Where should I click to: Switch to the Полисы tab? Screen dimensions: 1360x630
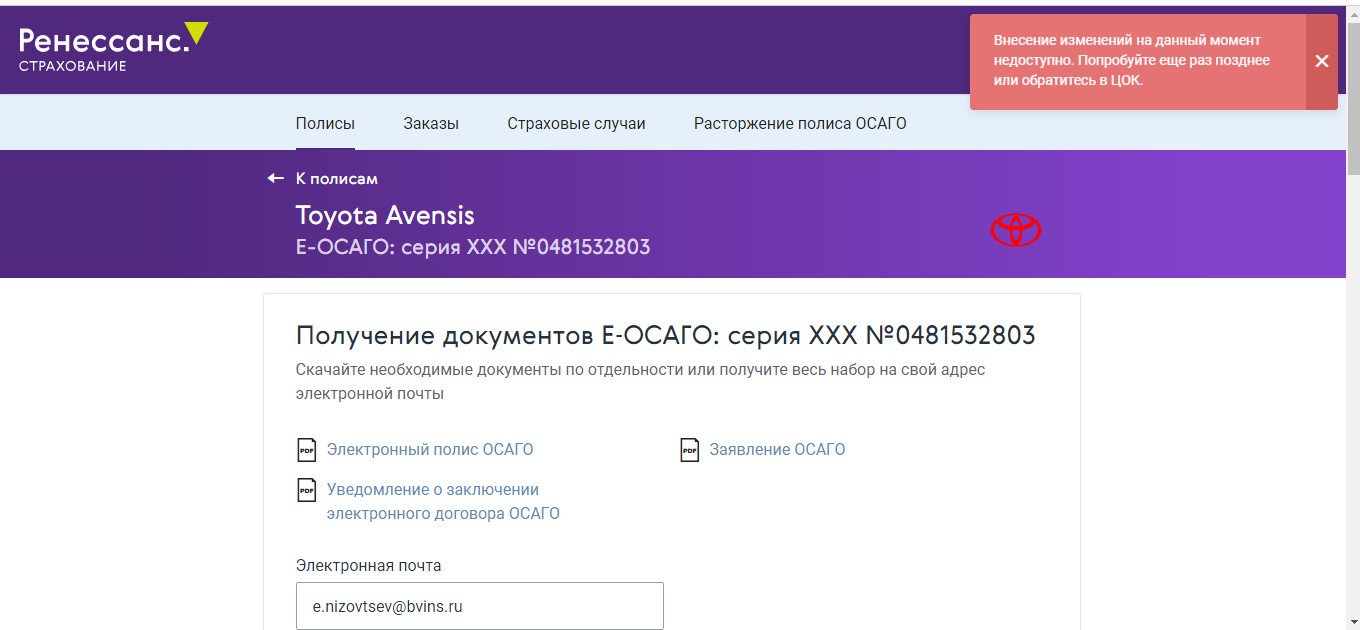click(325, 124)
